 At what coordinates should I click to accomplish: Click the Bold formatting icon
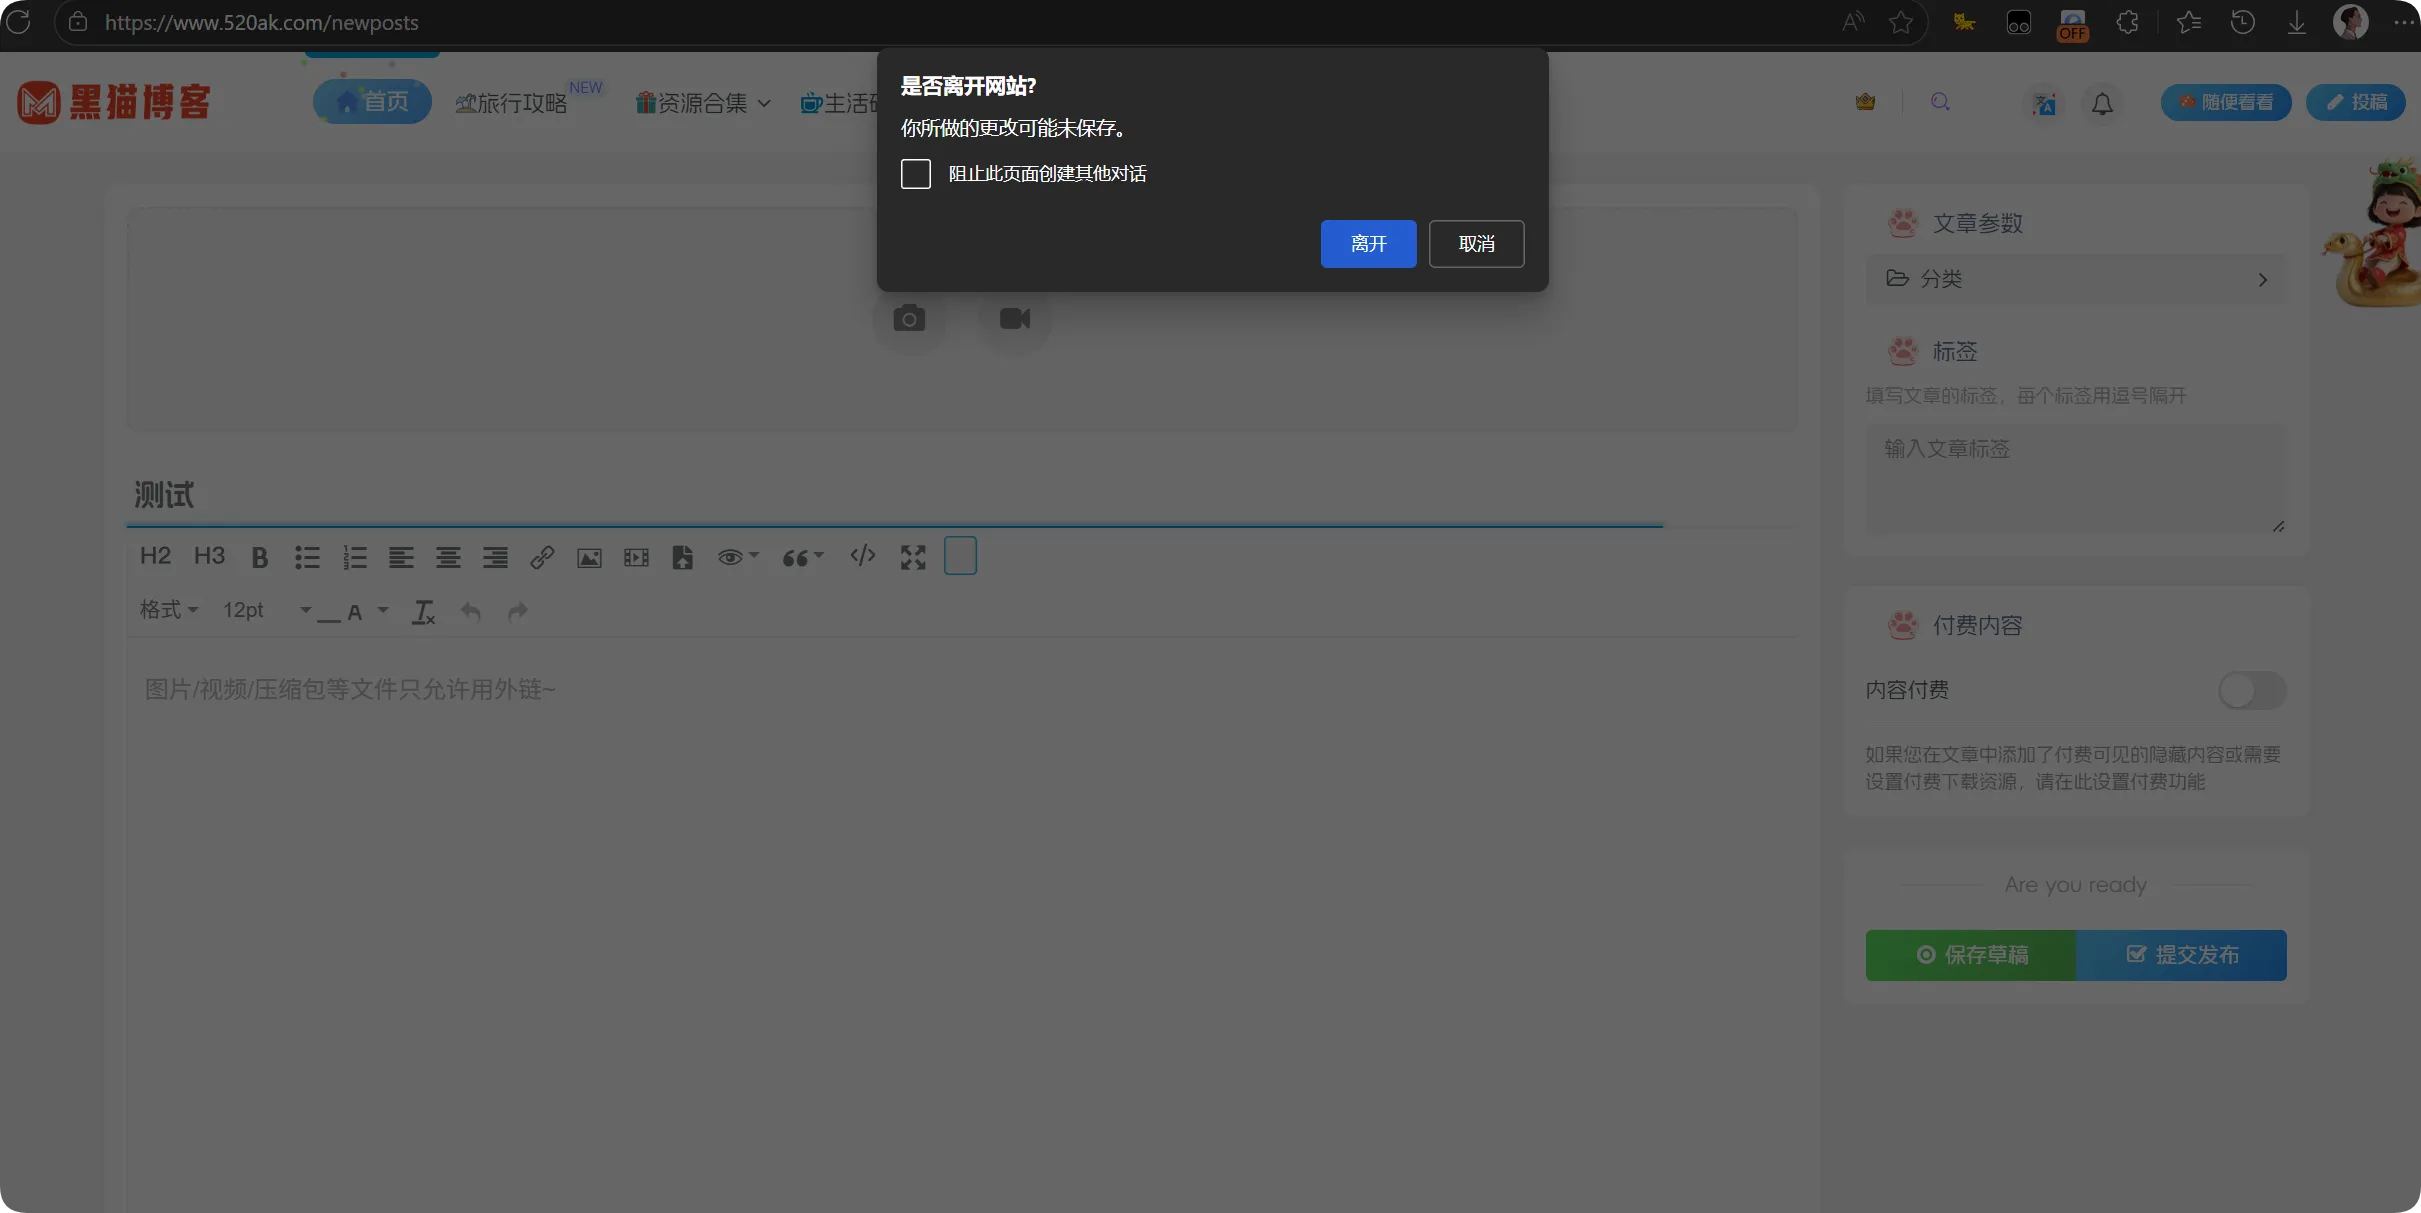coord(260,557)
